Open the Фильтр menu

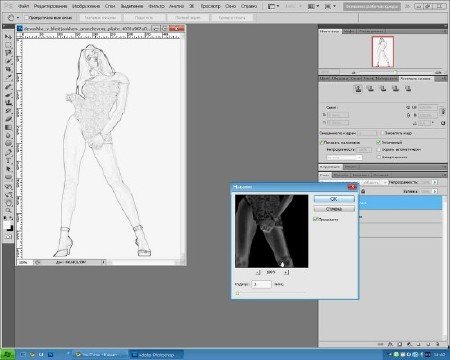pyautogui.click(x=156, y=6)
